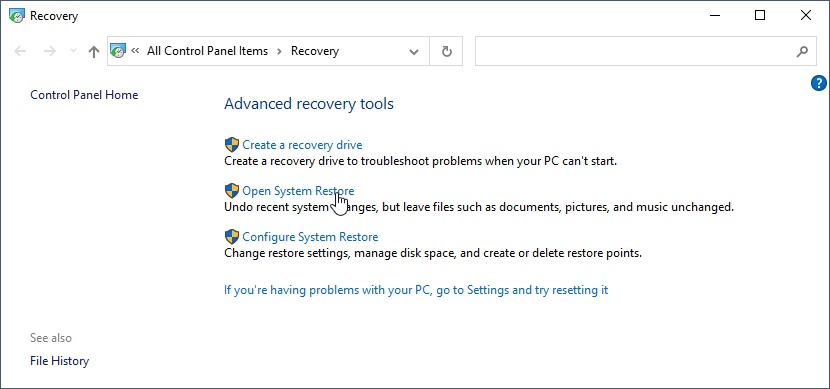Click the Change restore settings description
830x389 pixels.
coord(433,253)
